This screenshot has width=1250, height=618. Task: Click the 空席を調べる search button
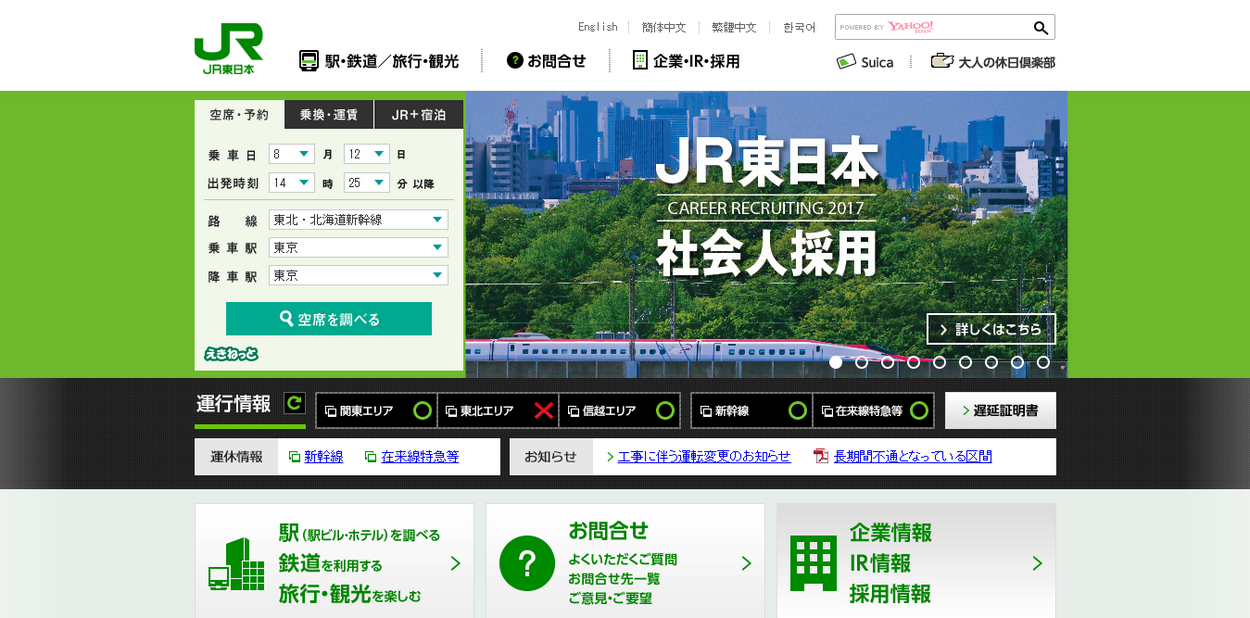329,319
